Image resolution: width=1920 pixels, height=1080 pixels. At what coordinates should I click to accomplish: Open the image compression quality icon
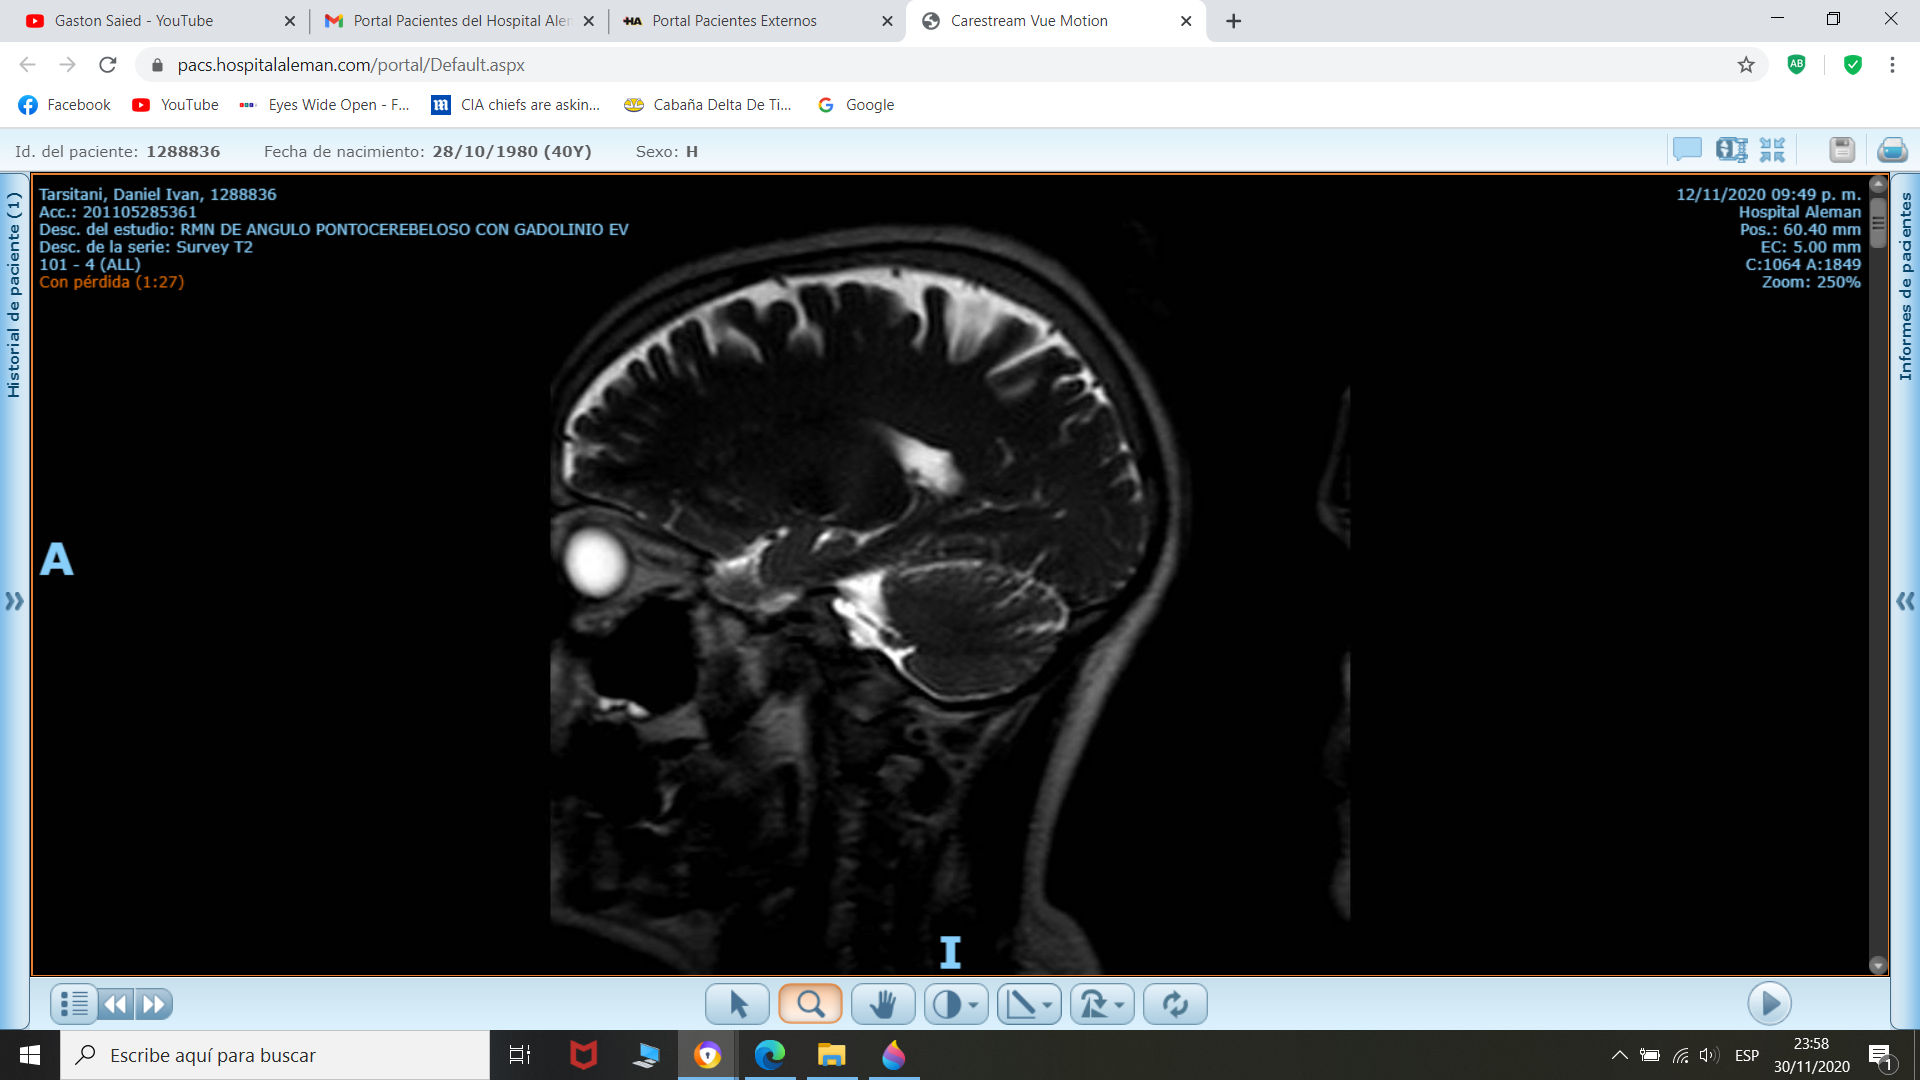coord(1731,150)
